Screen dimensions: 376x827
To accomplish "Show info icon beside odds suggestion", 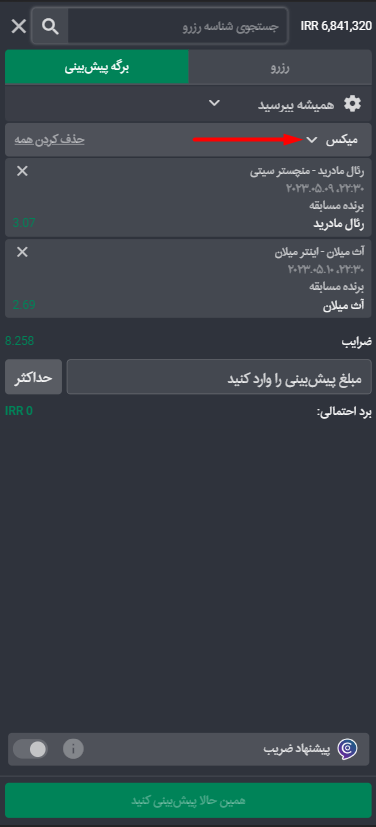I will [73, 748].
